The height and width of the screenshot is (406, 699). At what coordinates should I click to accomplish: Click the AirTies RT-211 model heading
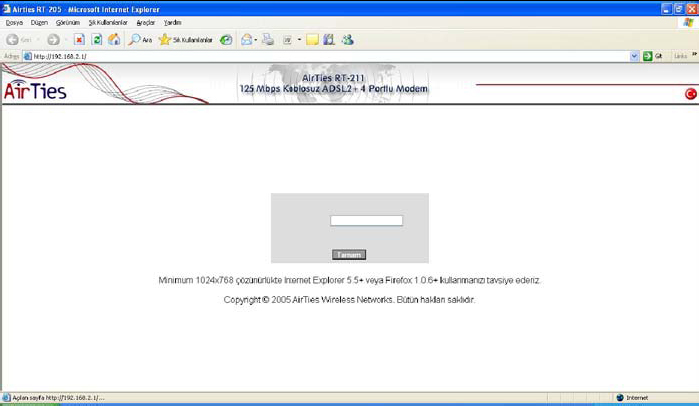coord(333,78)
